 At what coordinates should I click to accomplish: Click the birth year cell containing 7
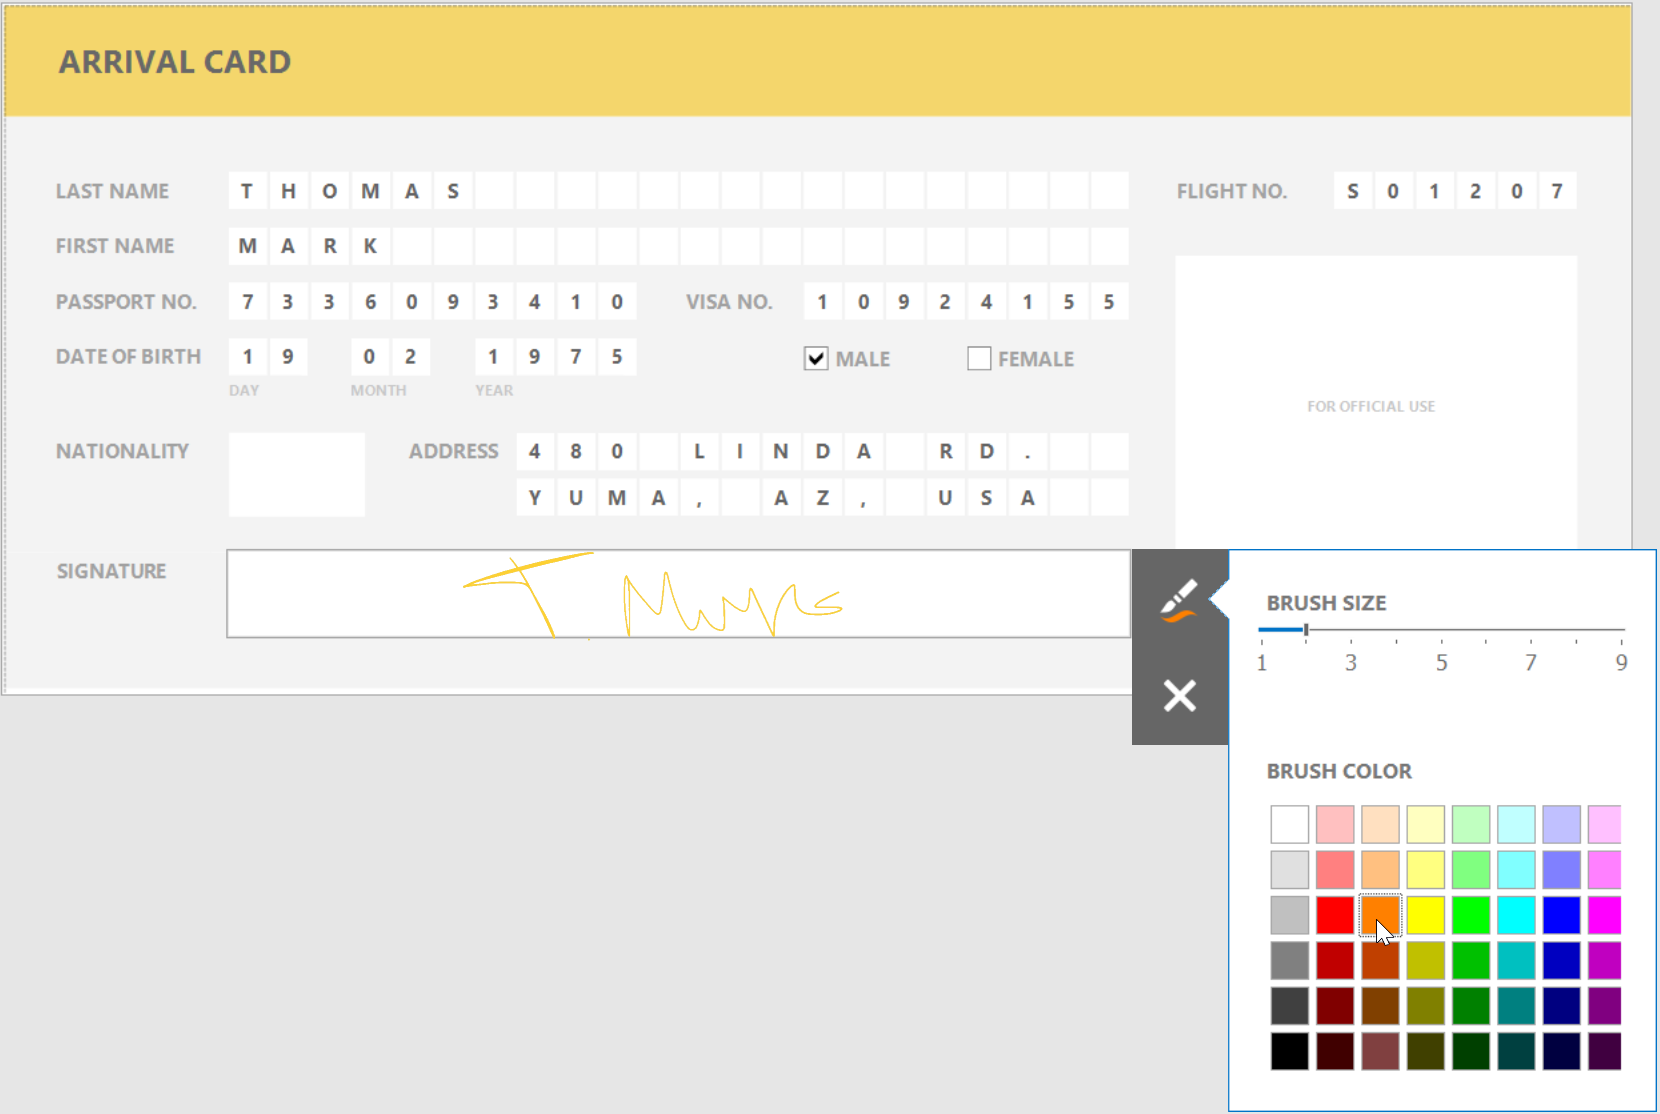point(576,357)
